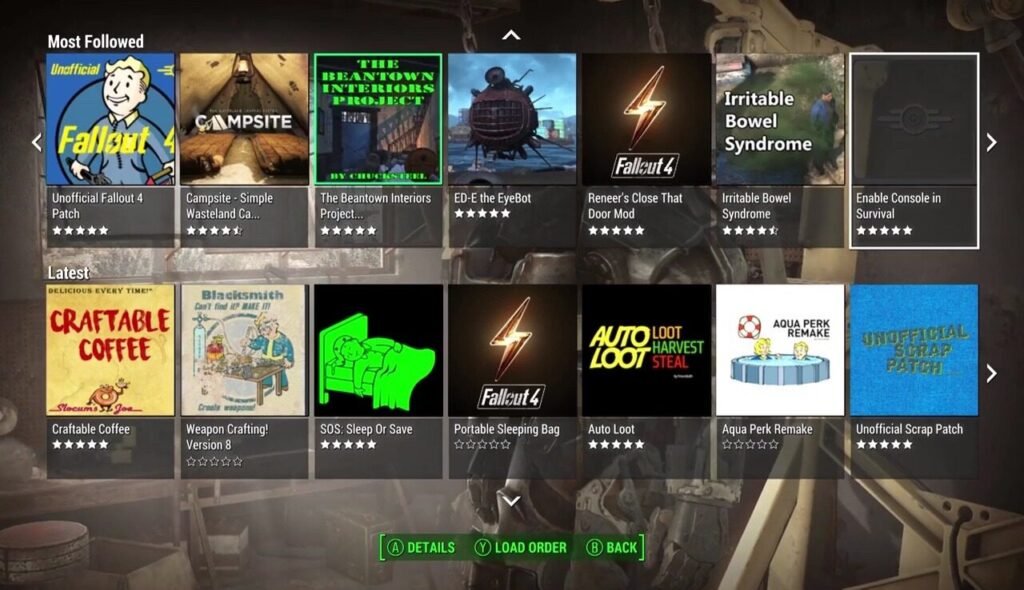Open the SOS Sleep Or Save mod
This screenshot has height=590, width=1024.
378,381
